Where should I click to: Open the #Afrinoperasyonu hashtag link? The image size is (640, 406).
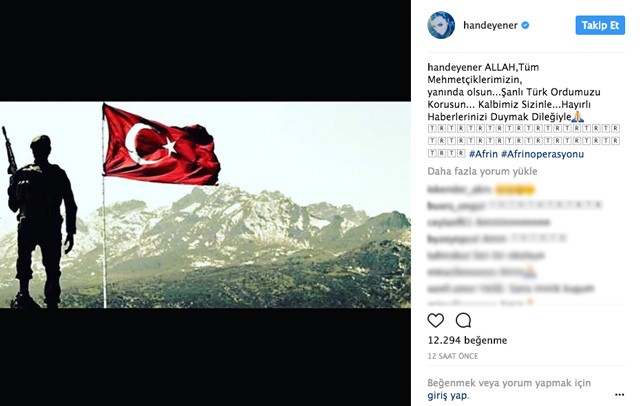542,154
